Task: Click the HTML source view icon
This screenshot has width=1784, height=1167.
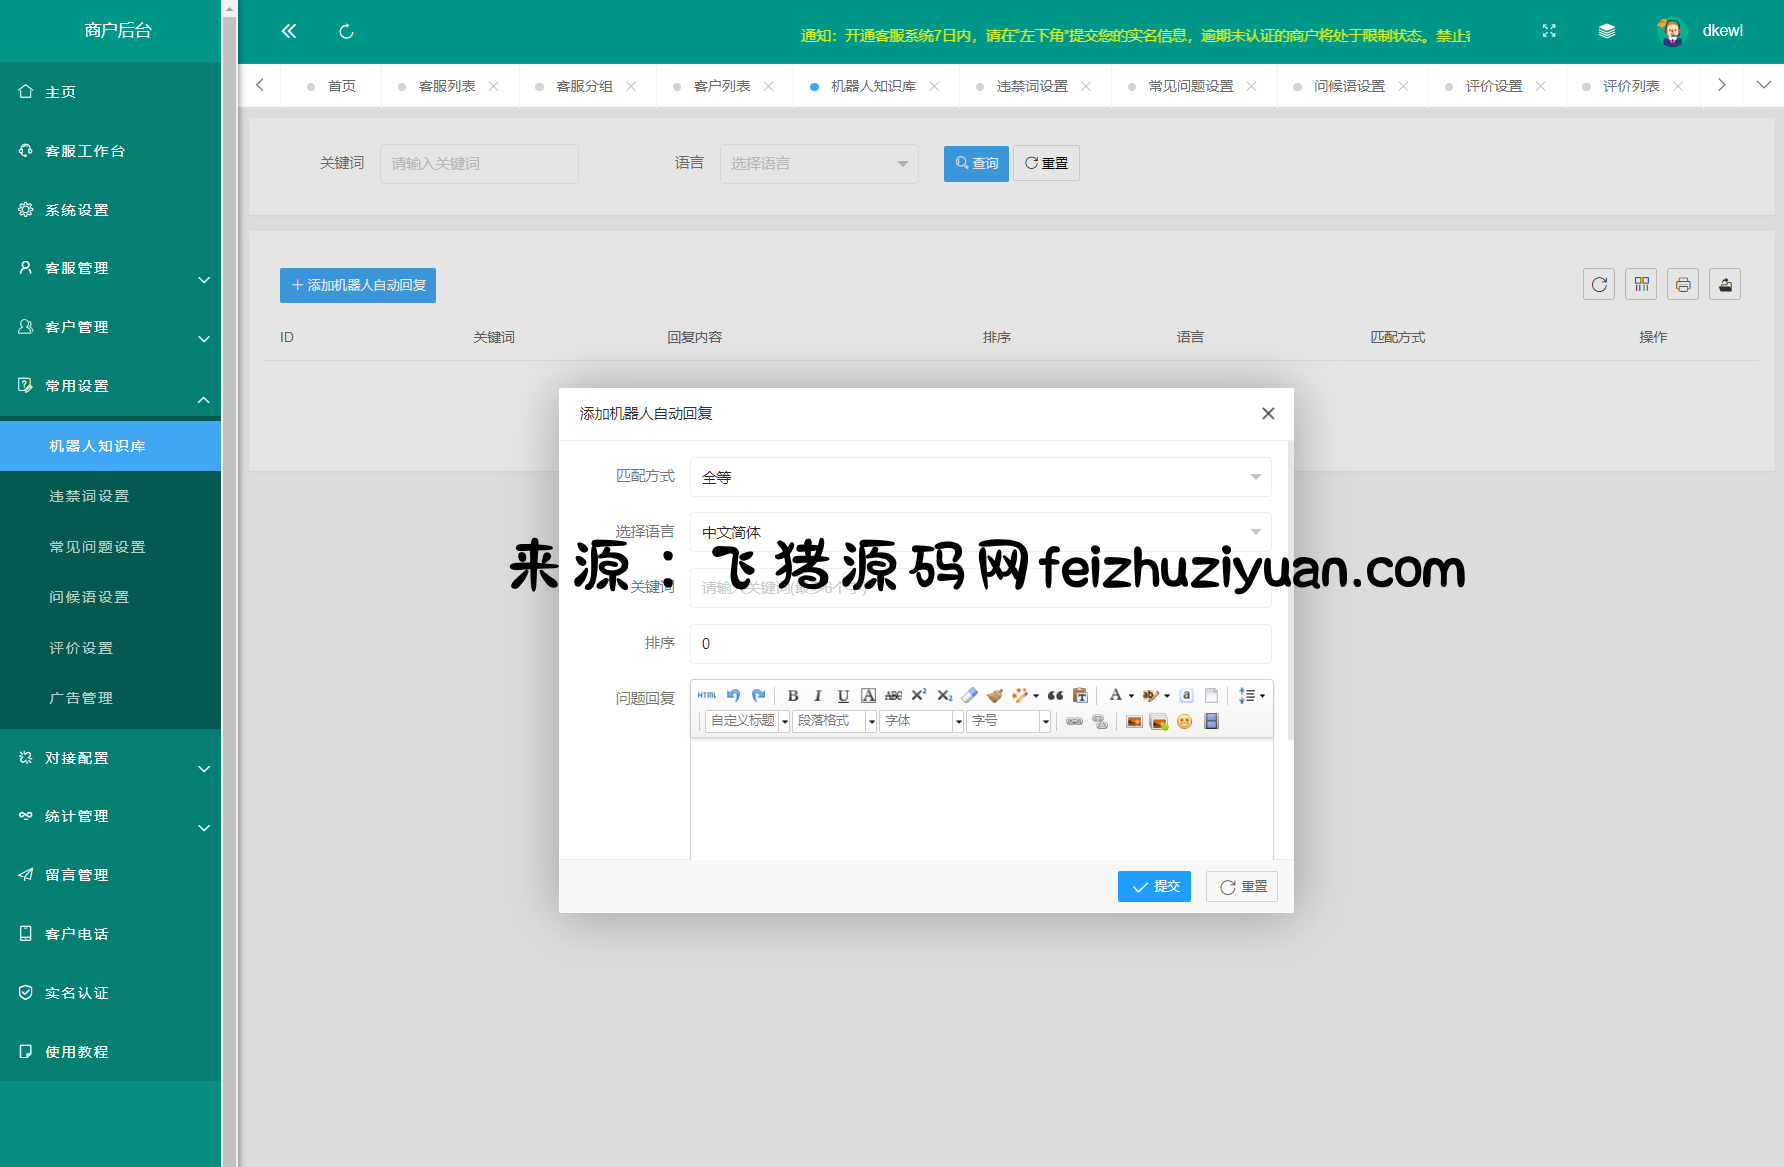Action: 707,695
